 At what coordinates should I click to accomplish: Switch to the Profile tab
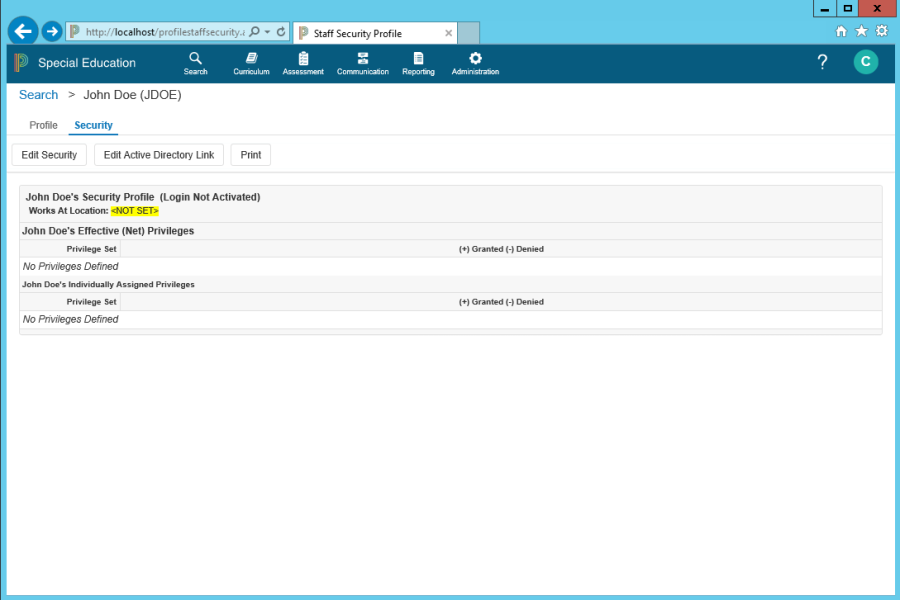coord(43,125)
